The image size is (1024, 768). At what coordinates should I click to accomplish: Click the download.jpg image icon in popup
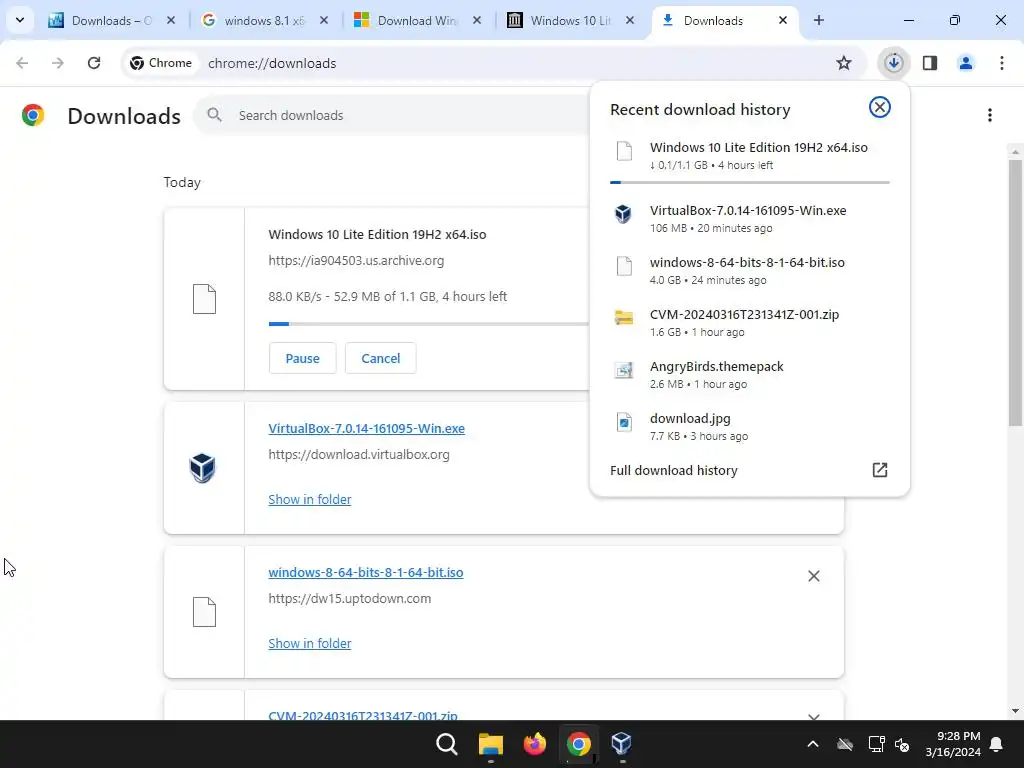[624, 422]
